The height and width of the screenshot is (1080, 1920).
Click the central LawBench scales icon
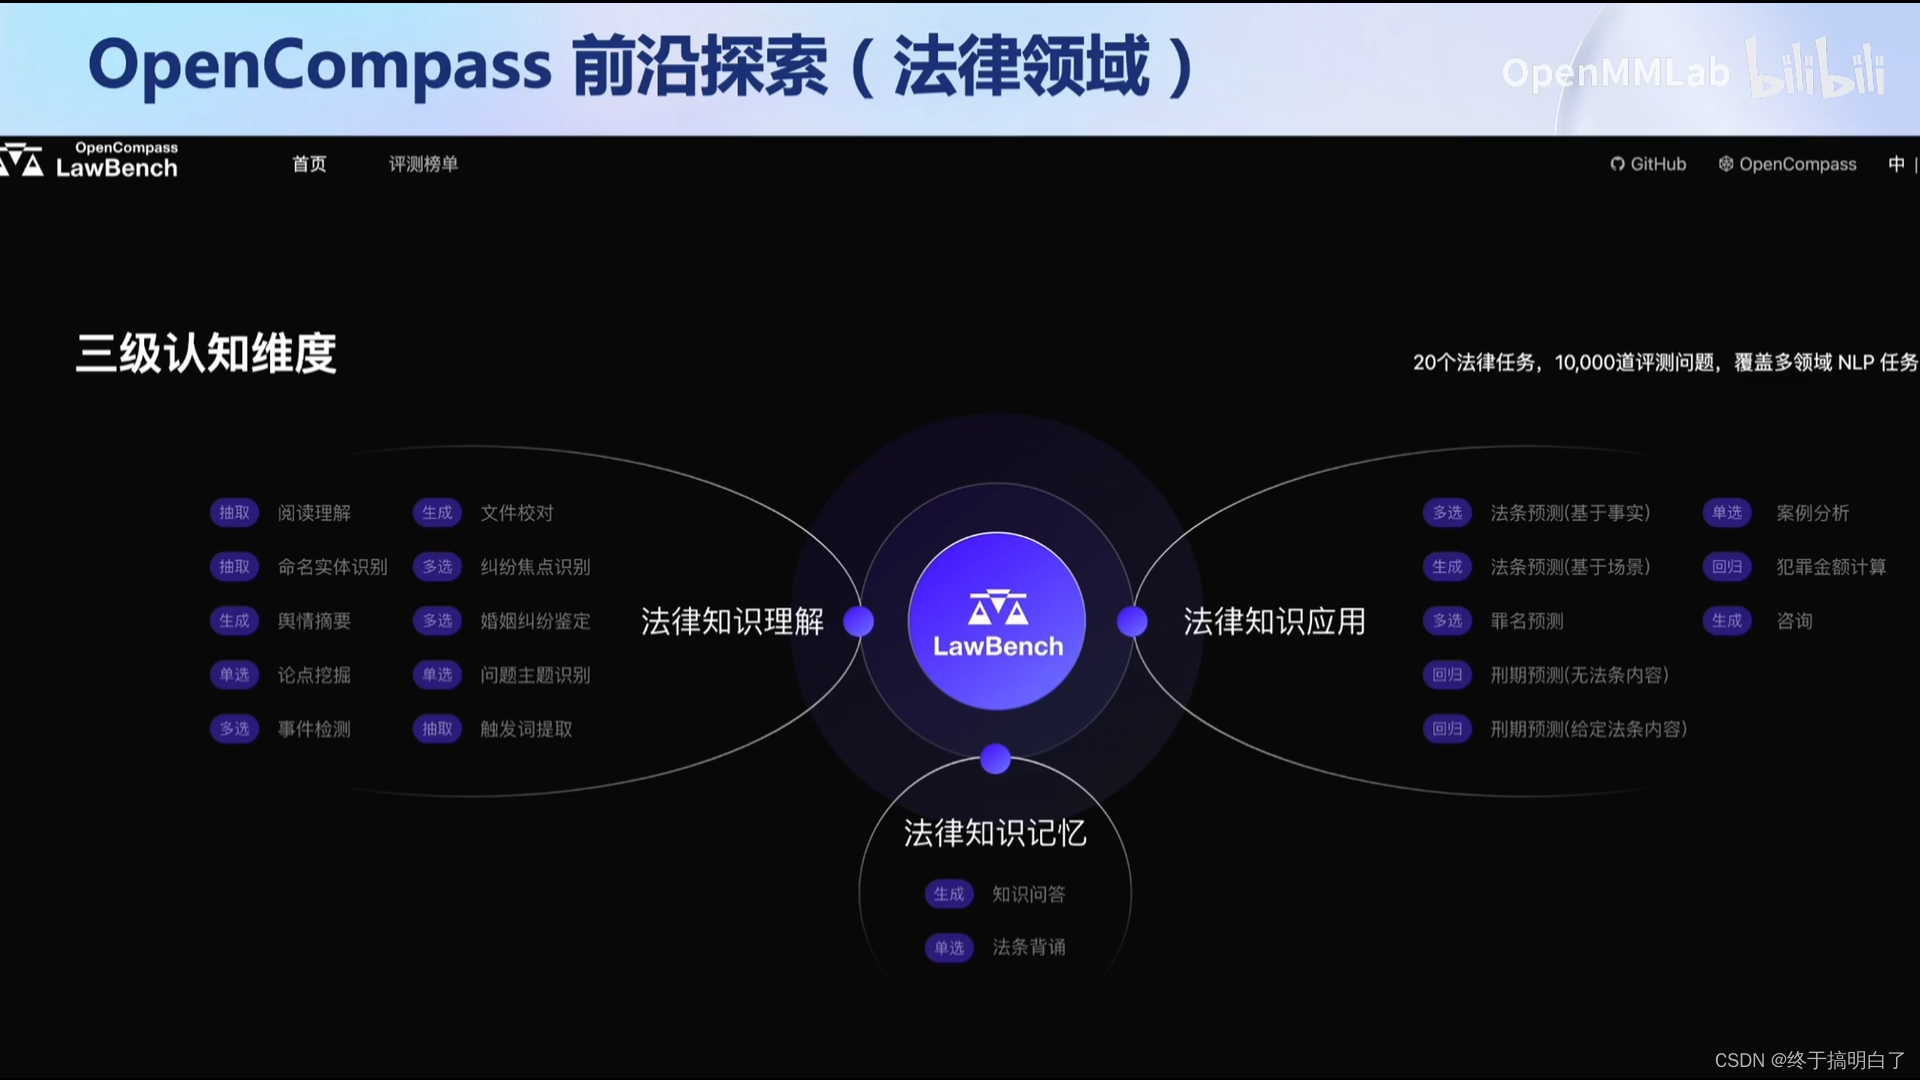coord(996,610)
